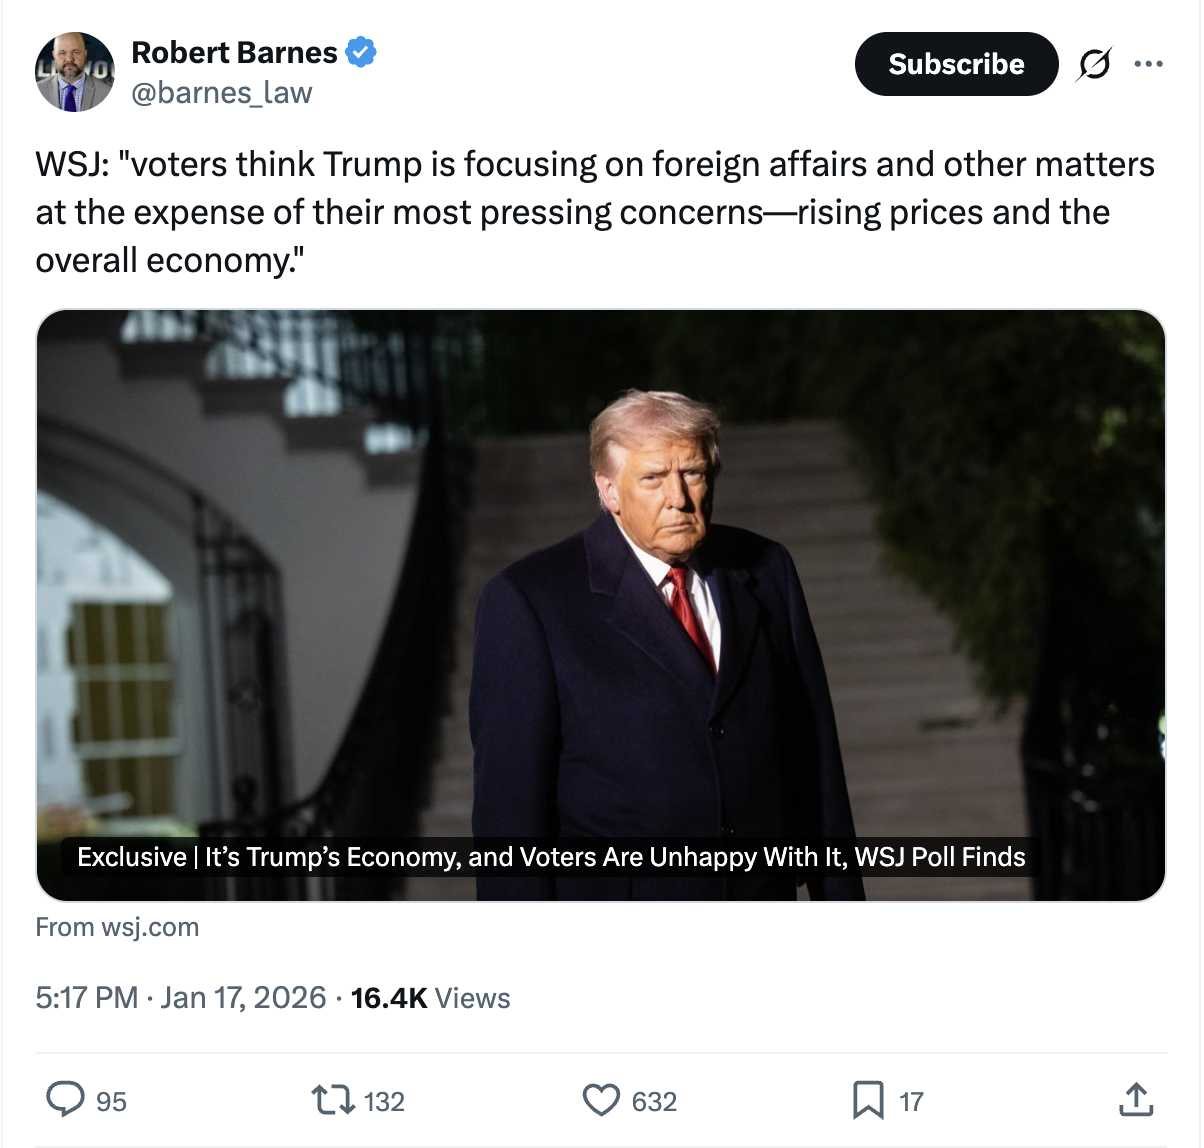
Task: Click the blue verified badge
Action: point(361,52)
